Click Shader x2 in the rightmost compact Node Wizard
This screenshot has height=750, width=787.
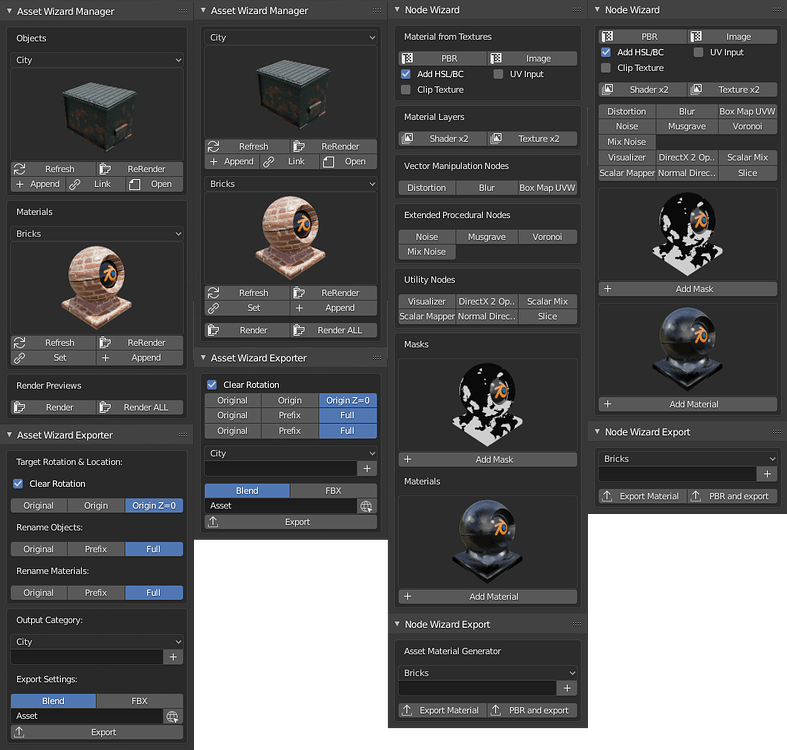(x=643, y=89)
